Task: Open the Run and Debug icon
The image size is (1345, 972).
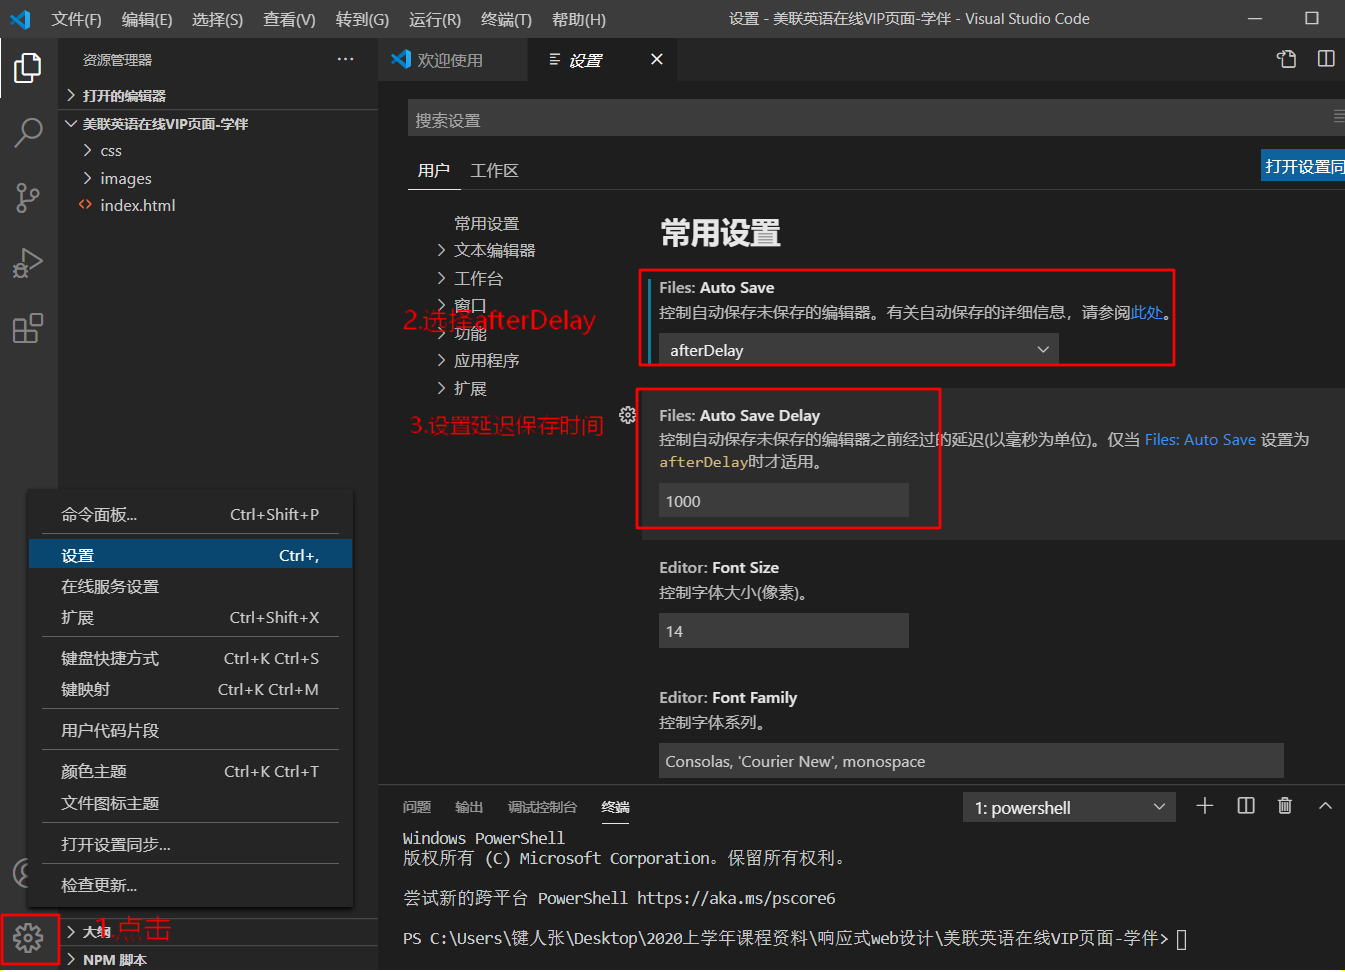Action: tap(27, 263)
